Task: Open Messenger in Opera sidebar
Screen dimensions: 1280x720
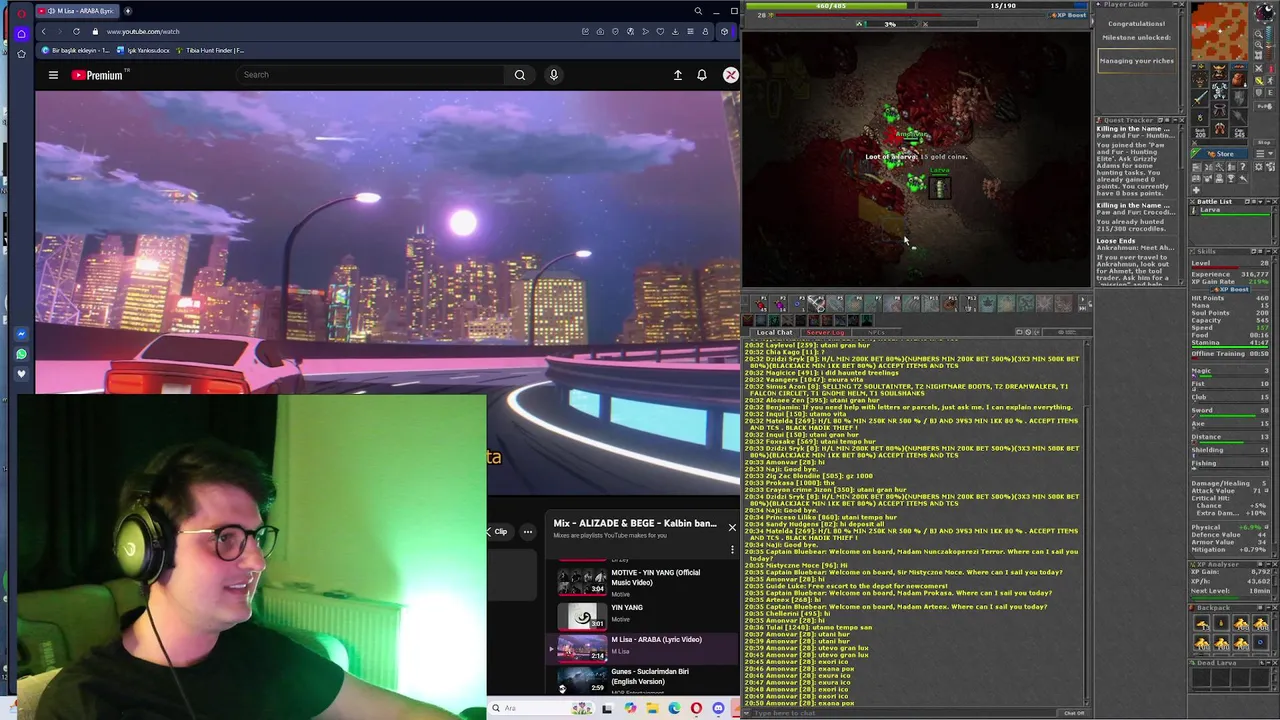Action: click(21, 334)
